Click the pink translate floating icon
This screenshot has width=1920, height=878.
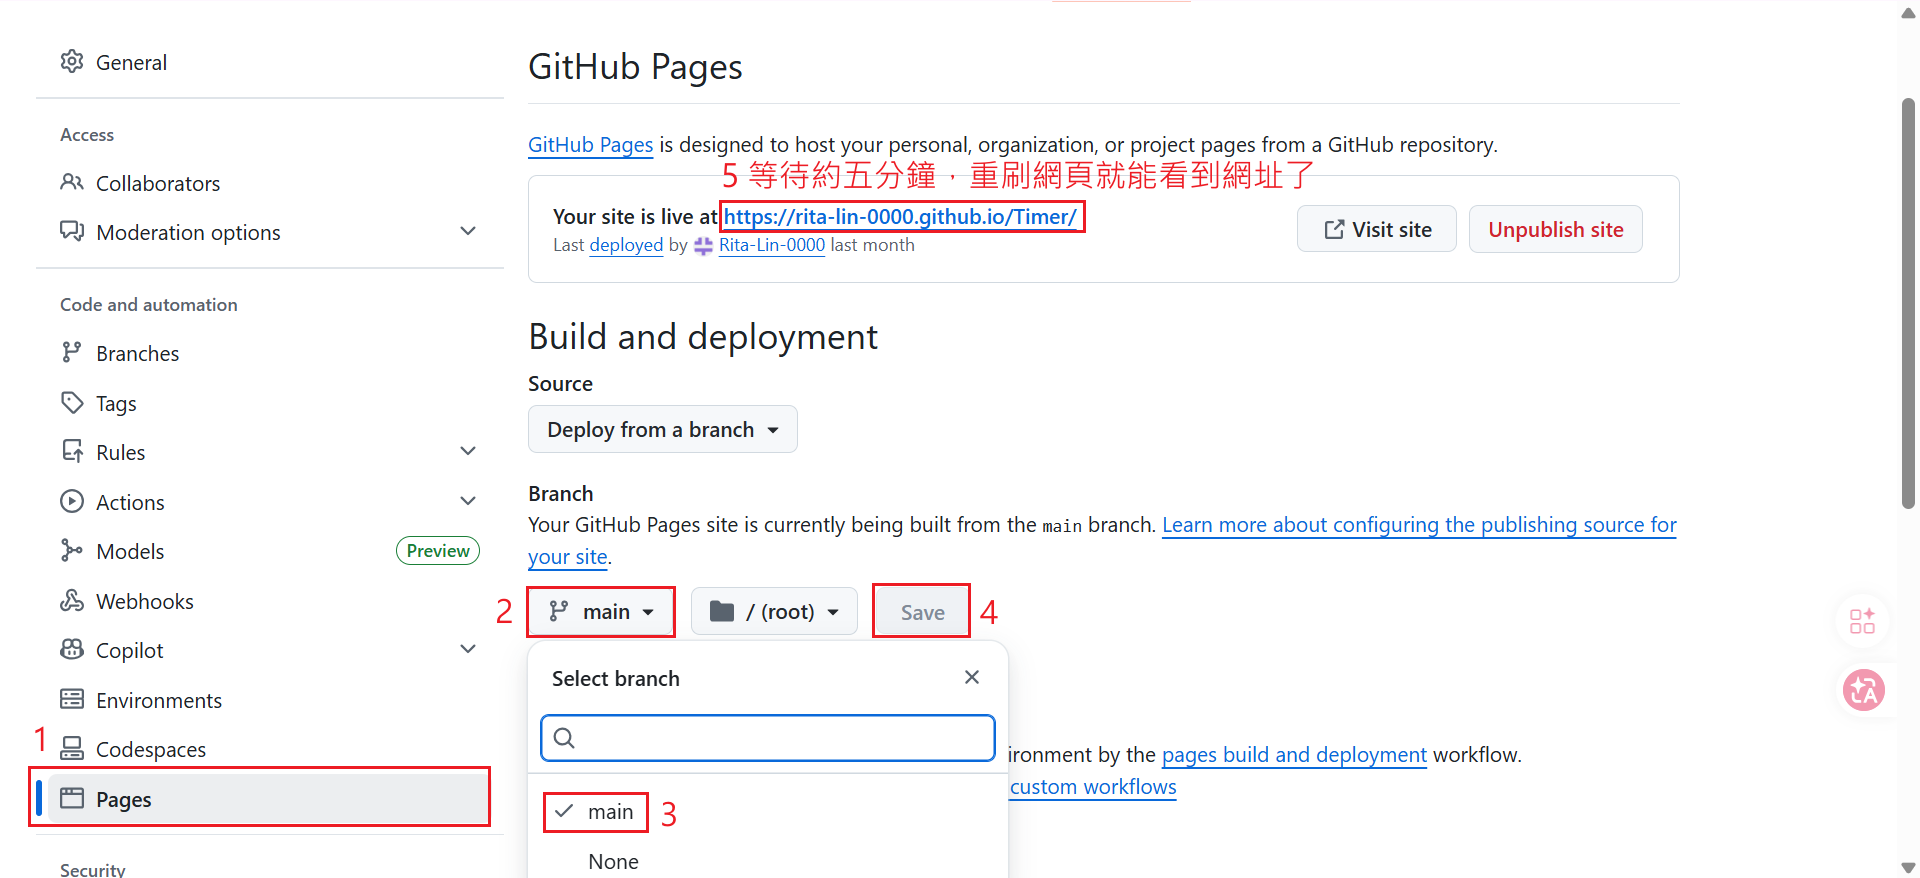coord(1863,690)
